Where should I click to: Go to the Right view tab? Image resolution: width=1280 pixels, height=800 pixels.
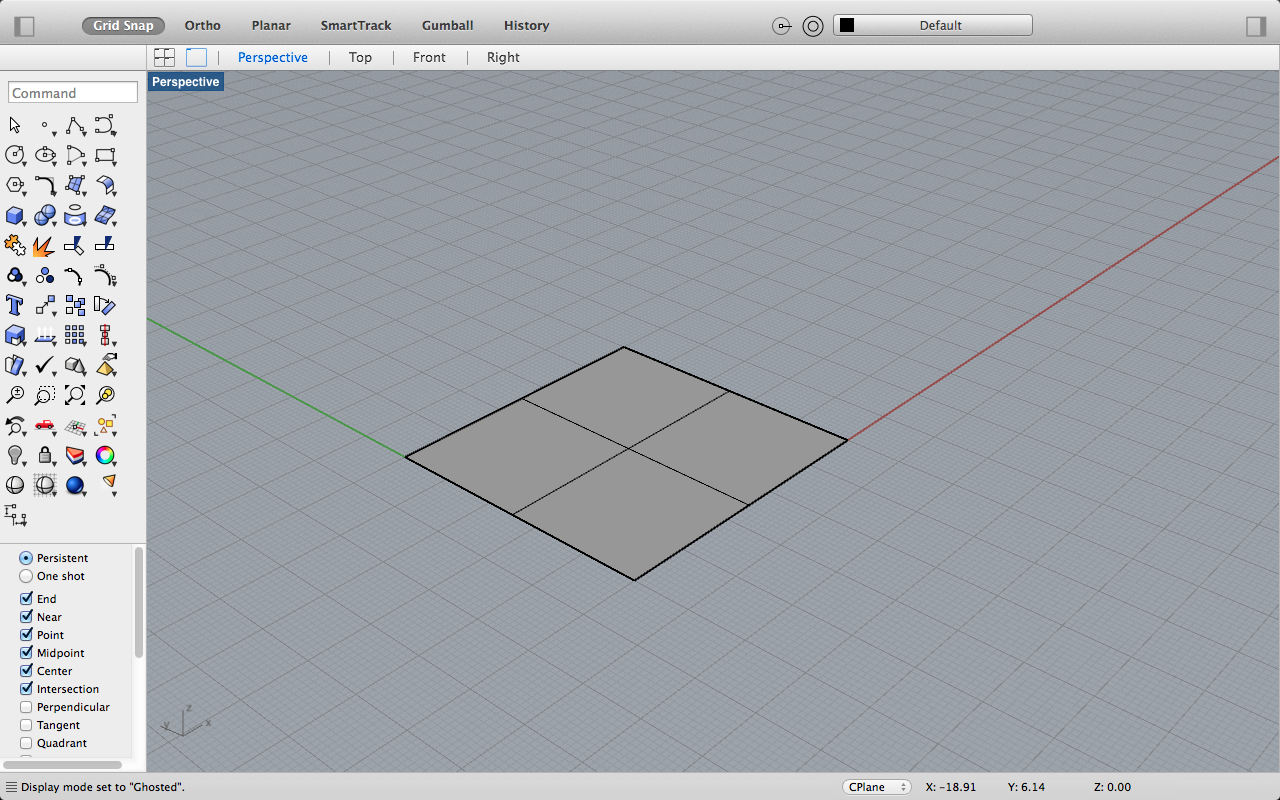click(503, 58)
